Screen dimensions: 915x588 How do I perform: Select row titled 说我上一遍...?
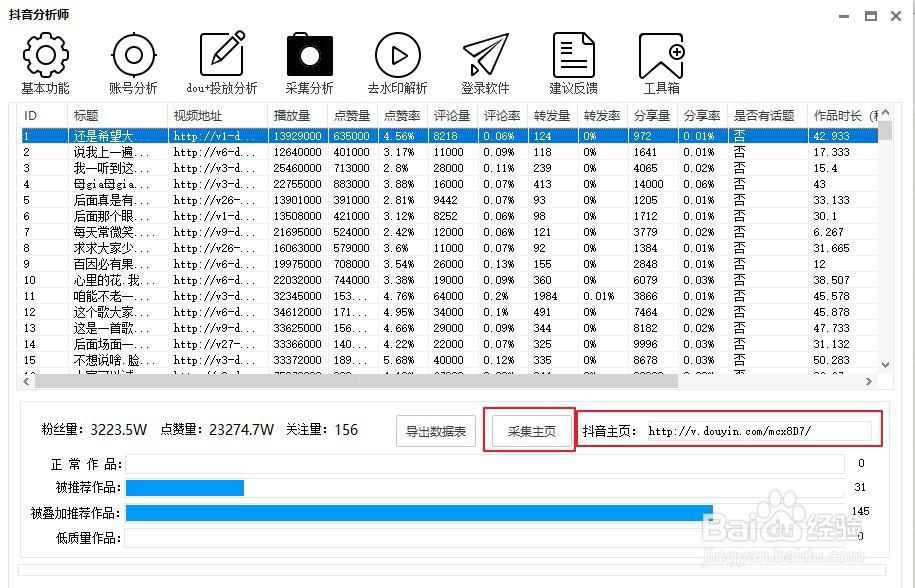click(448, 152)
